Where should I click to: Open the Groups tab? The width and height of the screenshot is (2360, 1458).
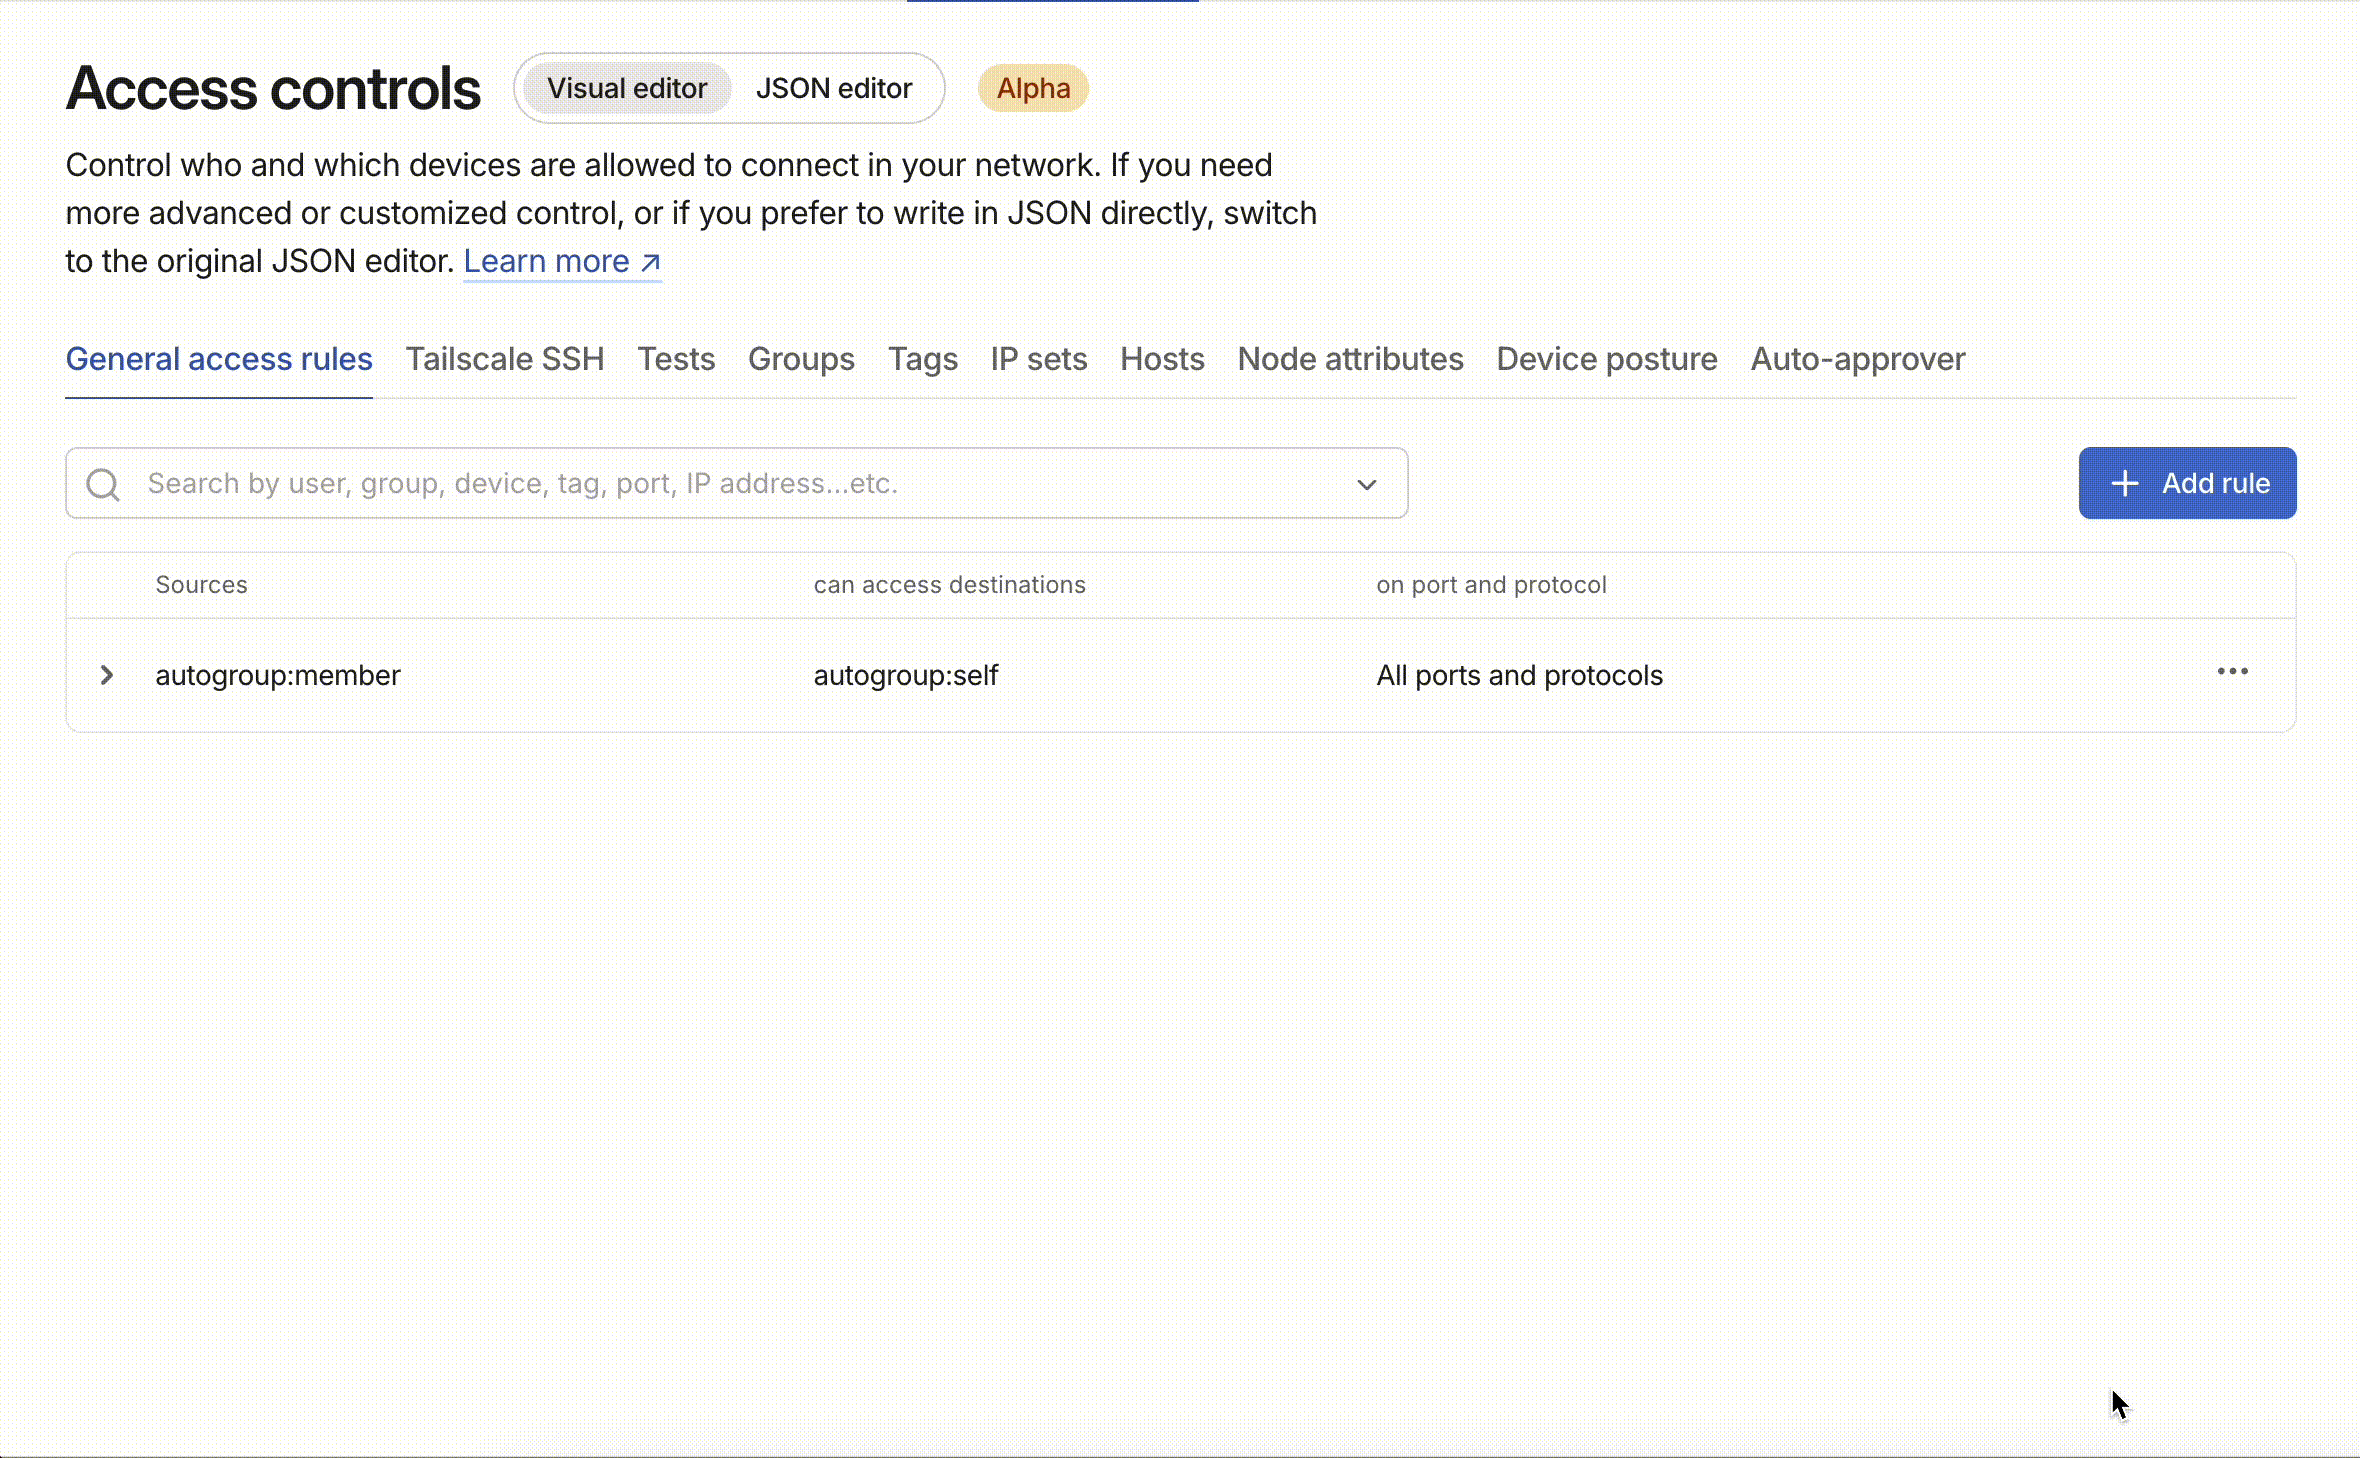click(x=801, y=359)
